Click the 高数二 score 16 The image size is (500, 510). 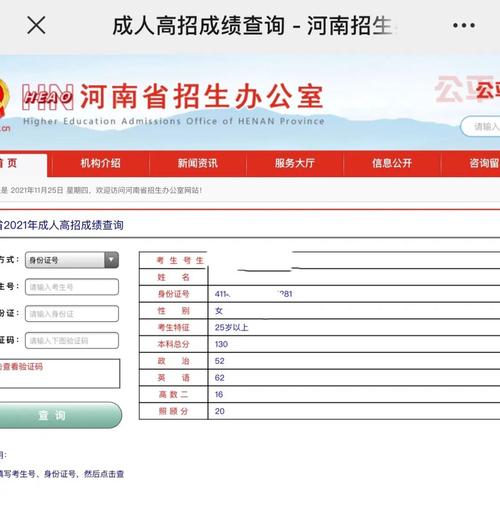pos(219,395)
